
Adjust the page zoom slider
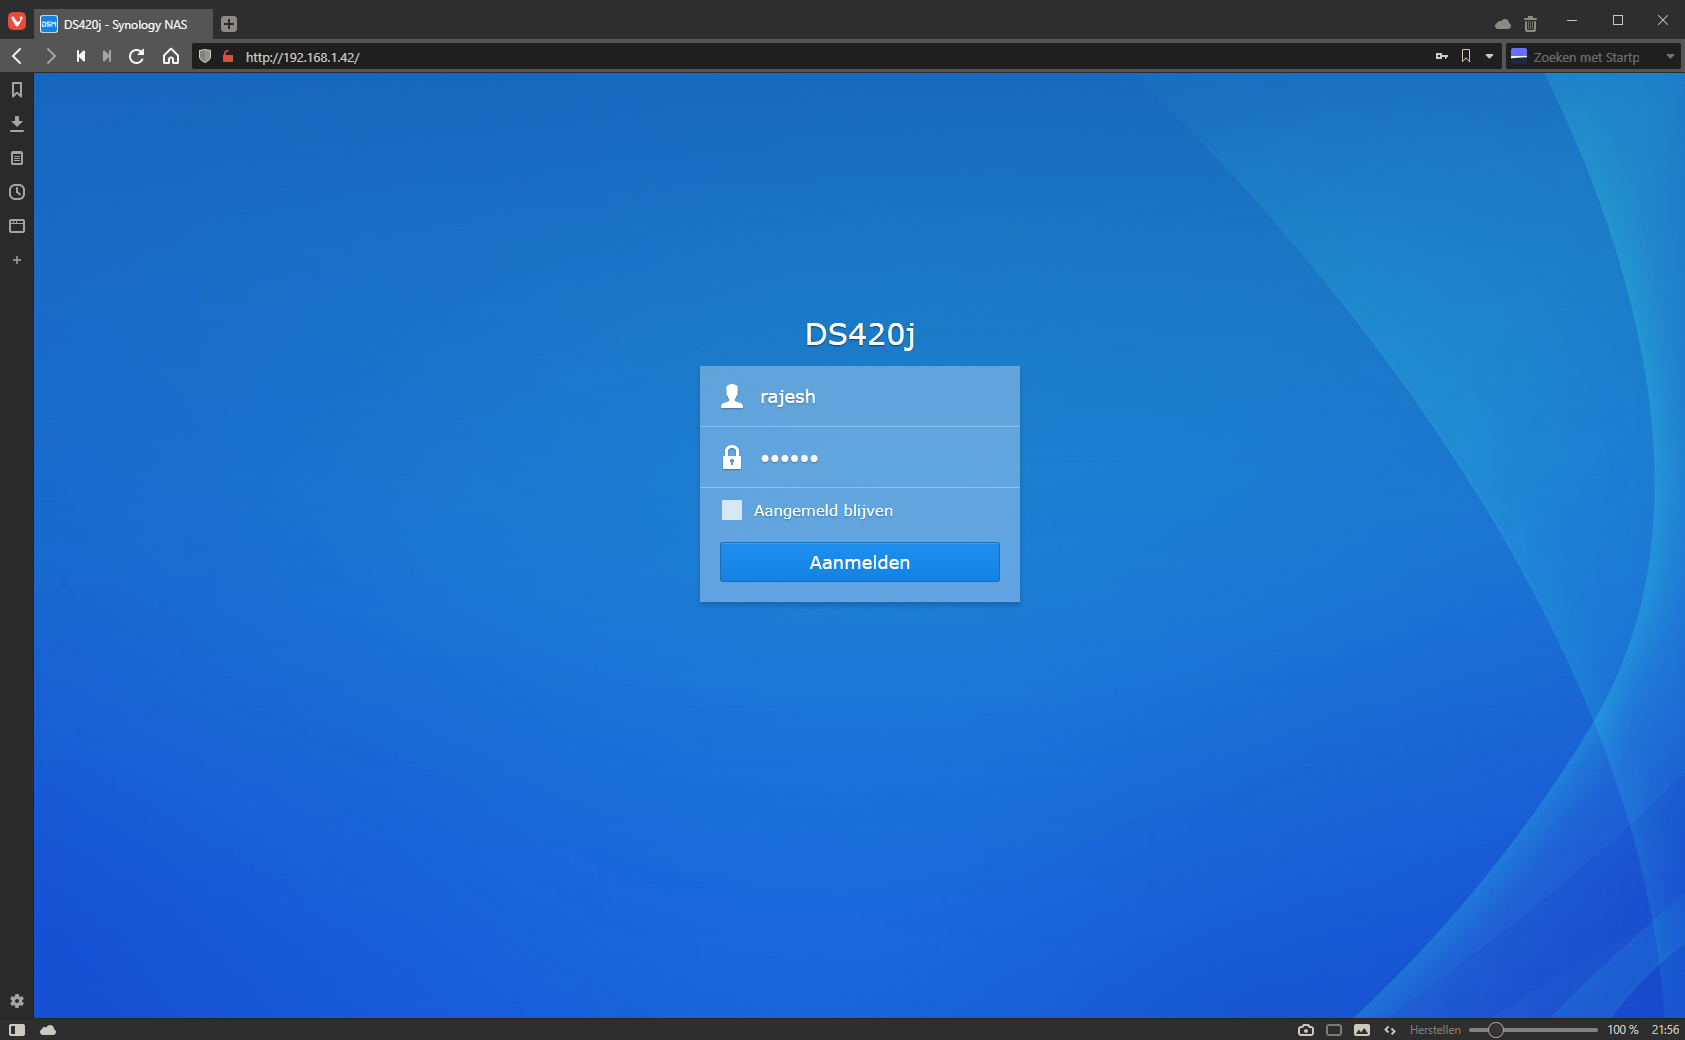(x=1533, y=1029)
